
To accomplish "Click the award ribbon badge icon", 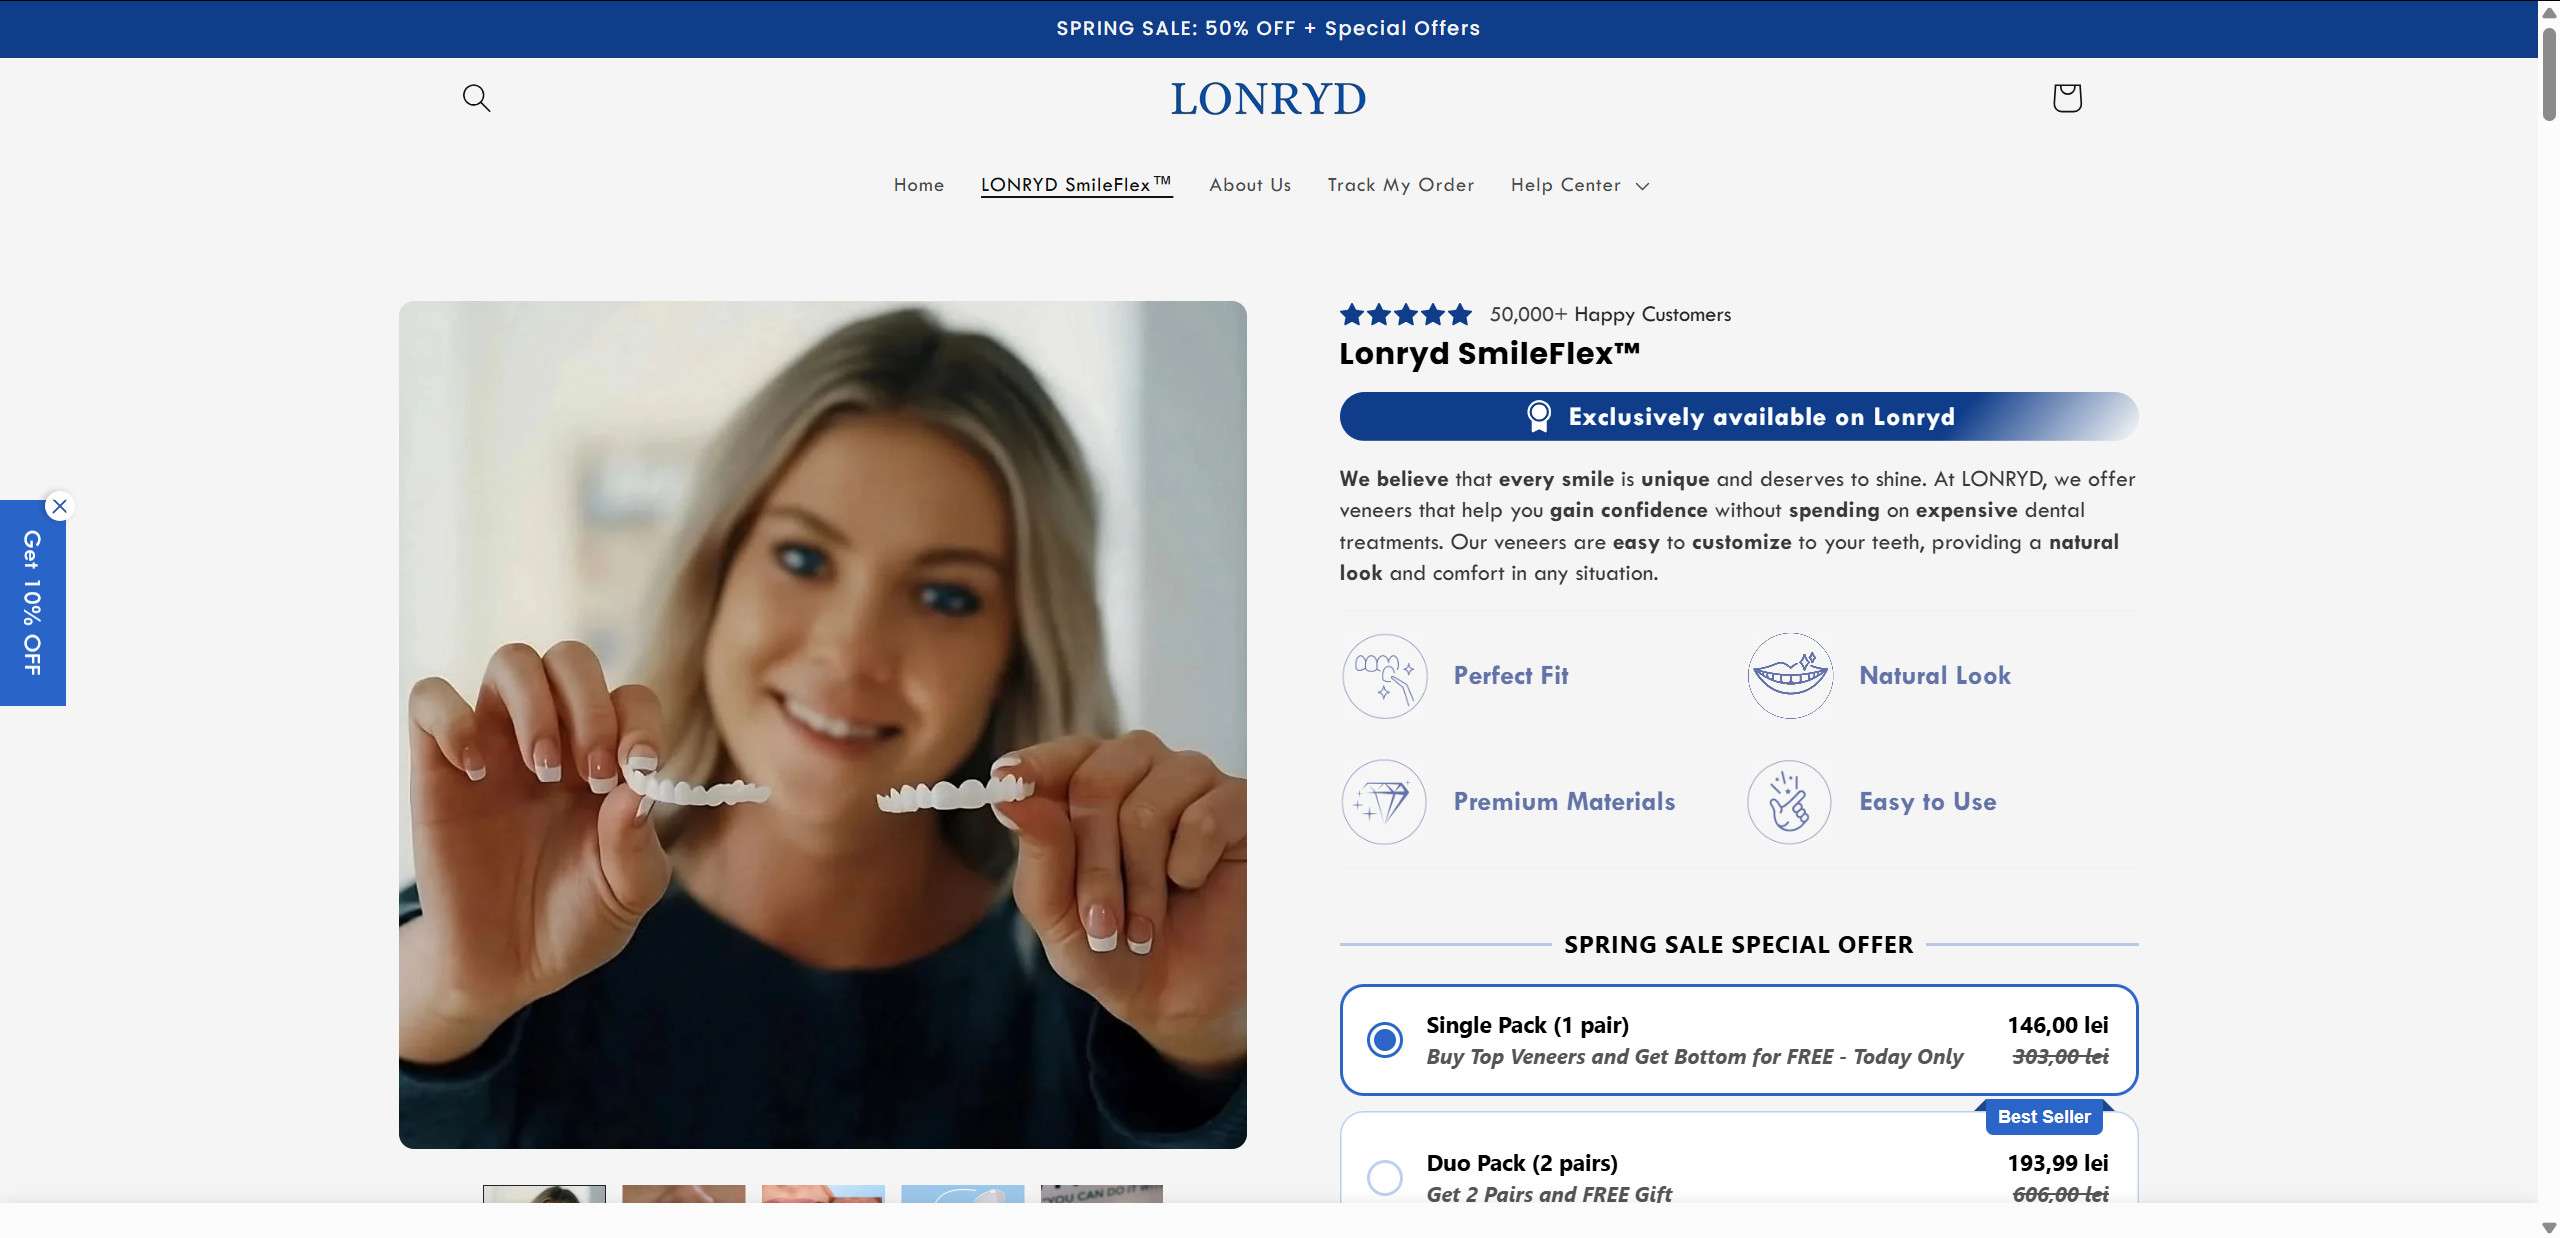I will point(1539,417).
